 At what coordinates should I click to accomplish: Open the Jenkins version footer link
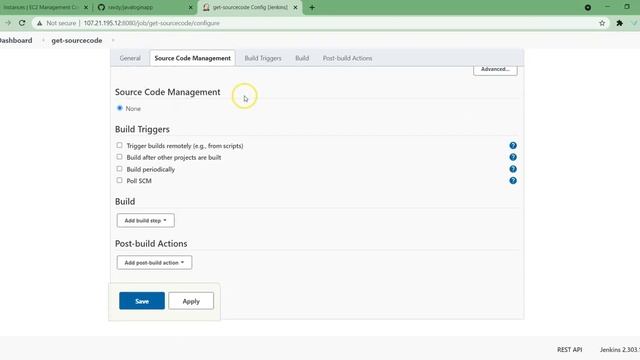tap(620, 350)
